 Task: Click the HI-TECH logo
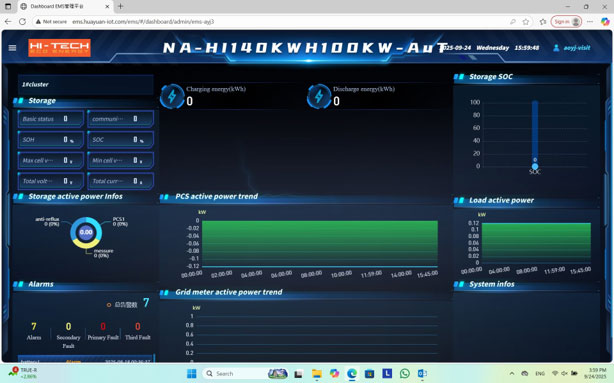click(x=59, y=48)
